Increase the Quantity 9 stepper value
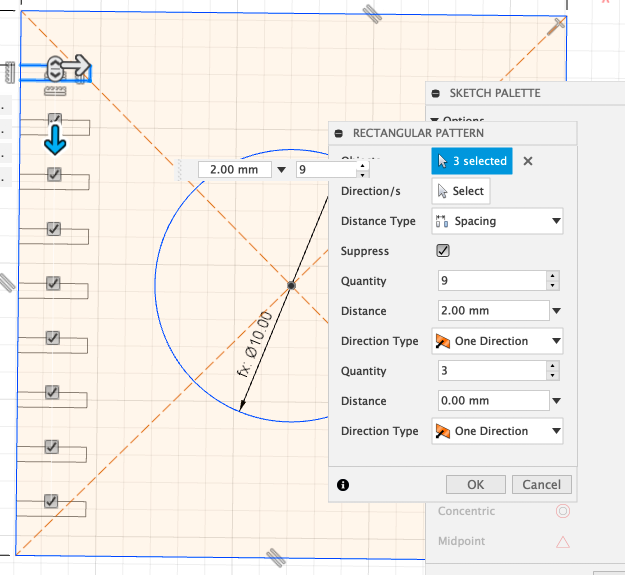 point(551,276)
